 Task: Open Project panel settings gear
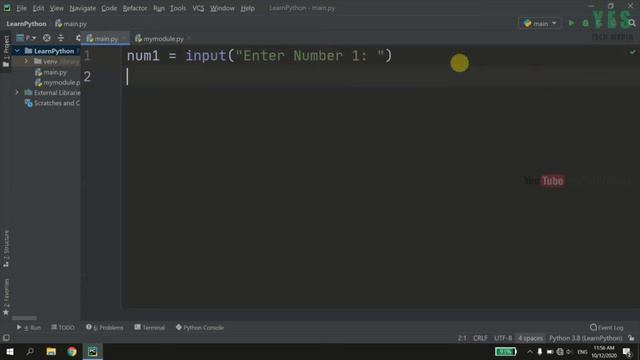coord(78,38)
